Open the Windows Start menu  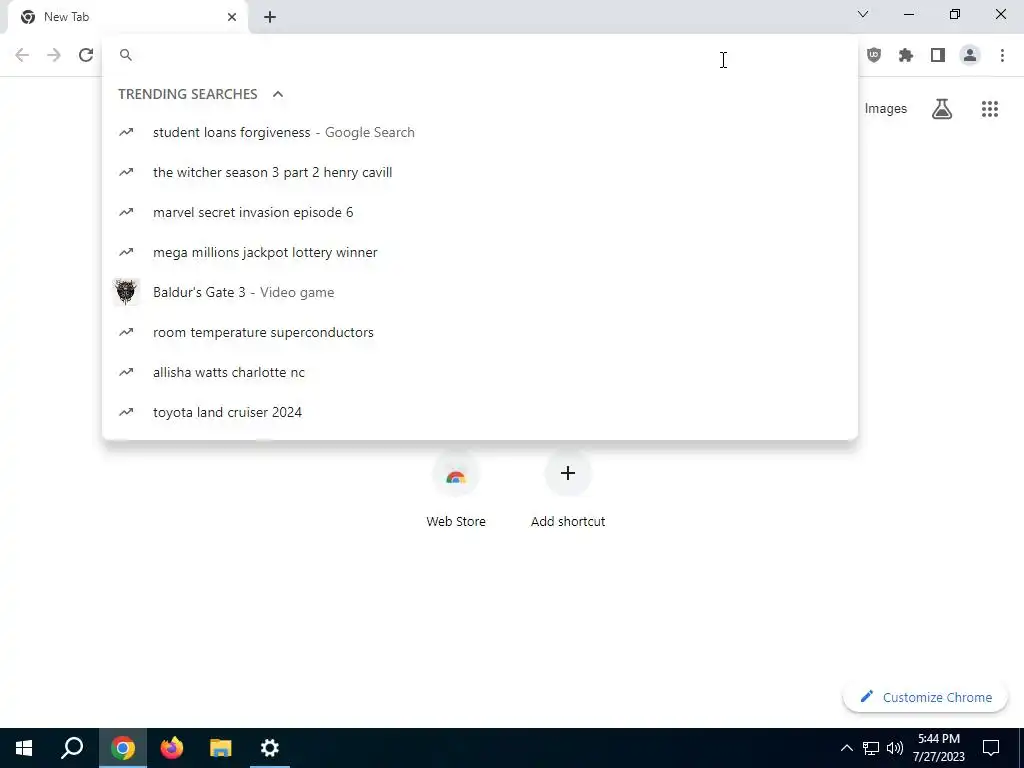click(24, 748)
